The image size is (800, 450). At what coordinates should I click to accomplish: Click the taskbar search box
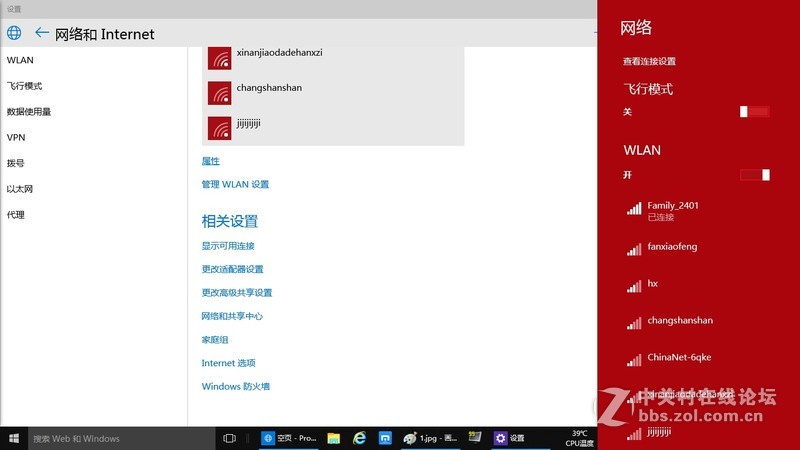click(x=121, y=438)
